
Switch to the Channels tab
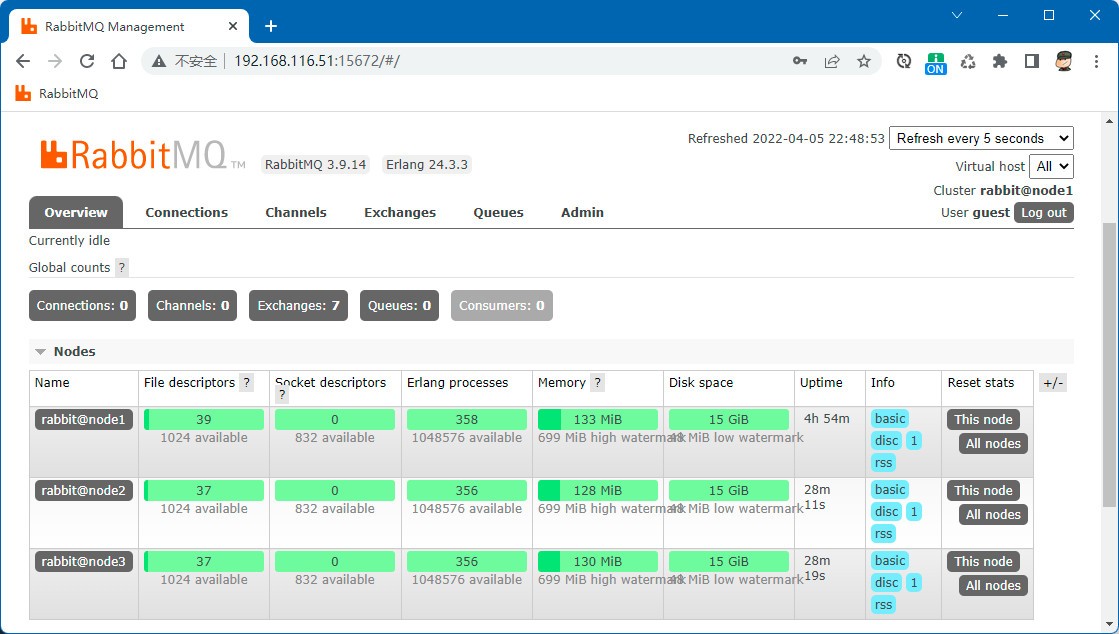(296, 213)
